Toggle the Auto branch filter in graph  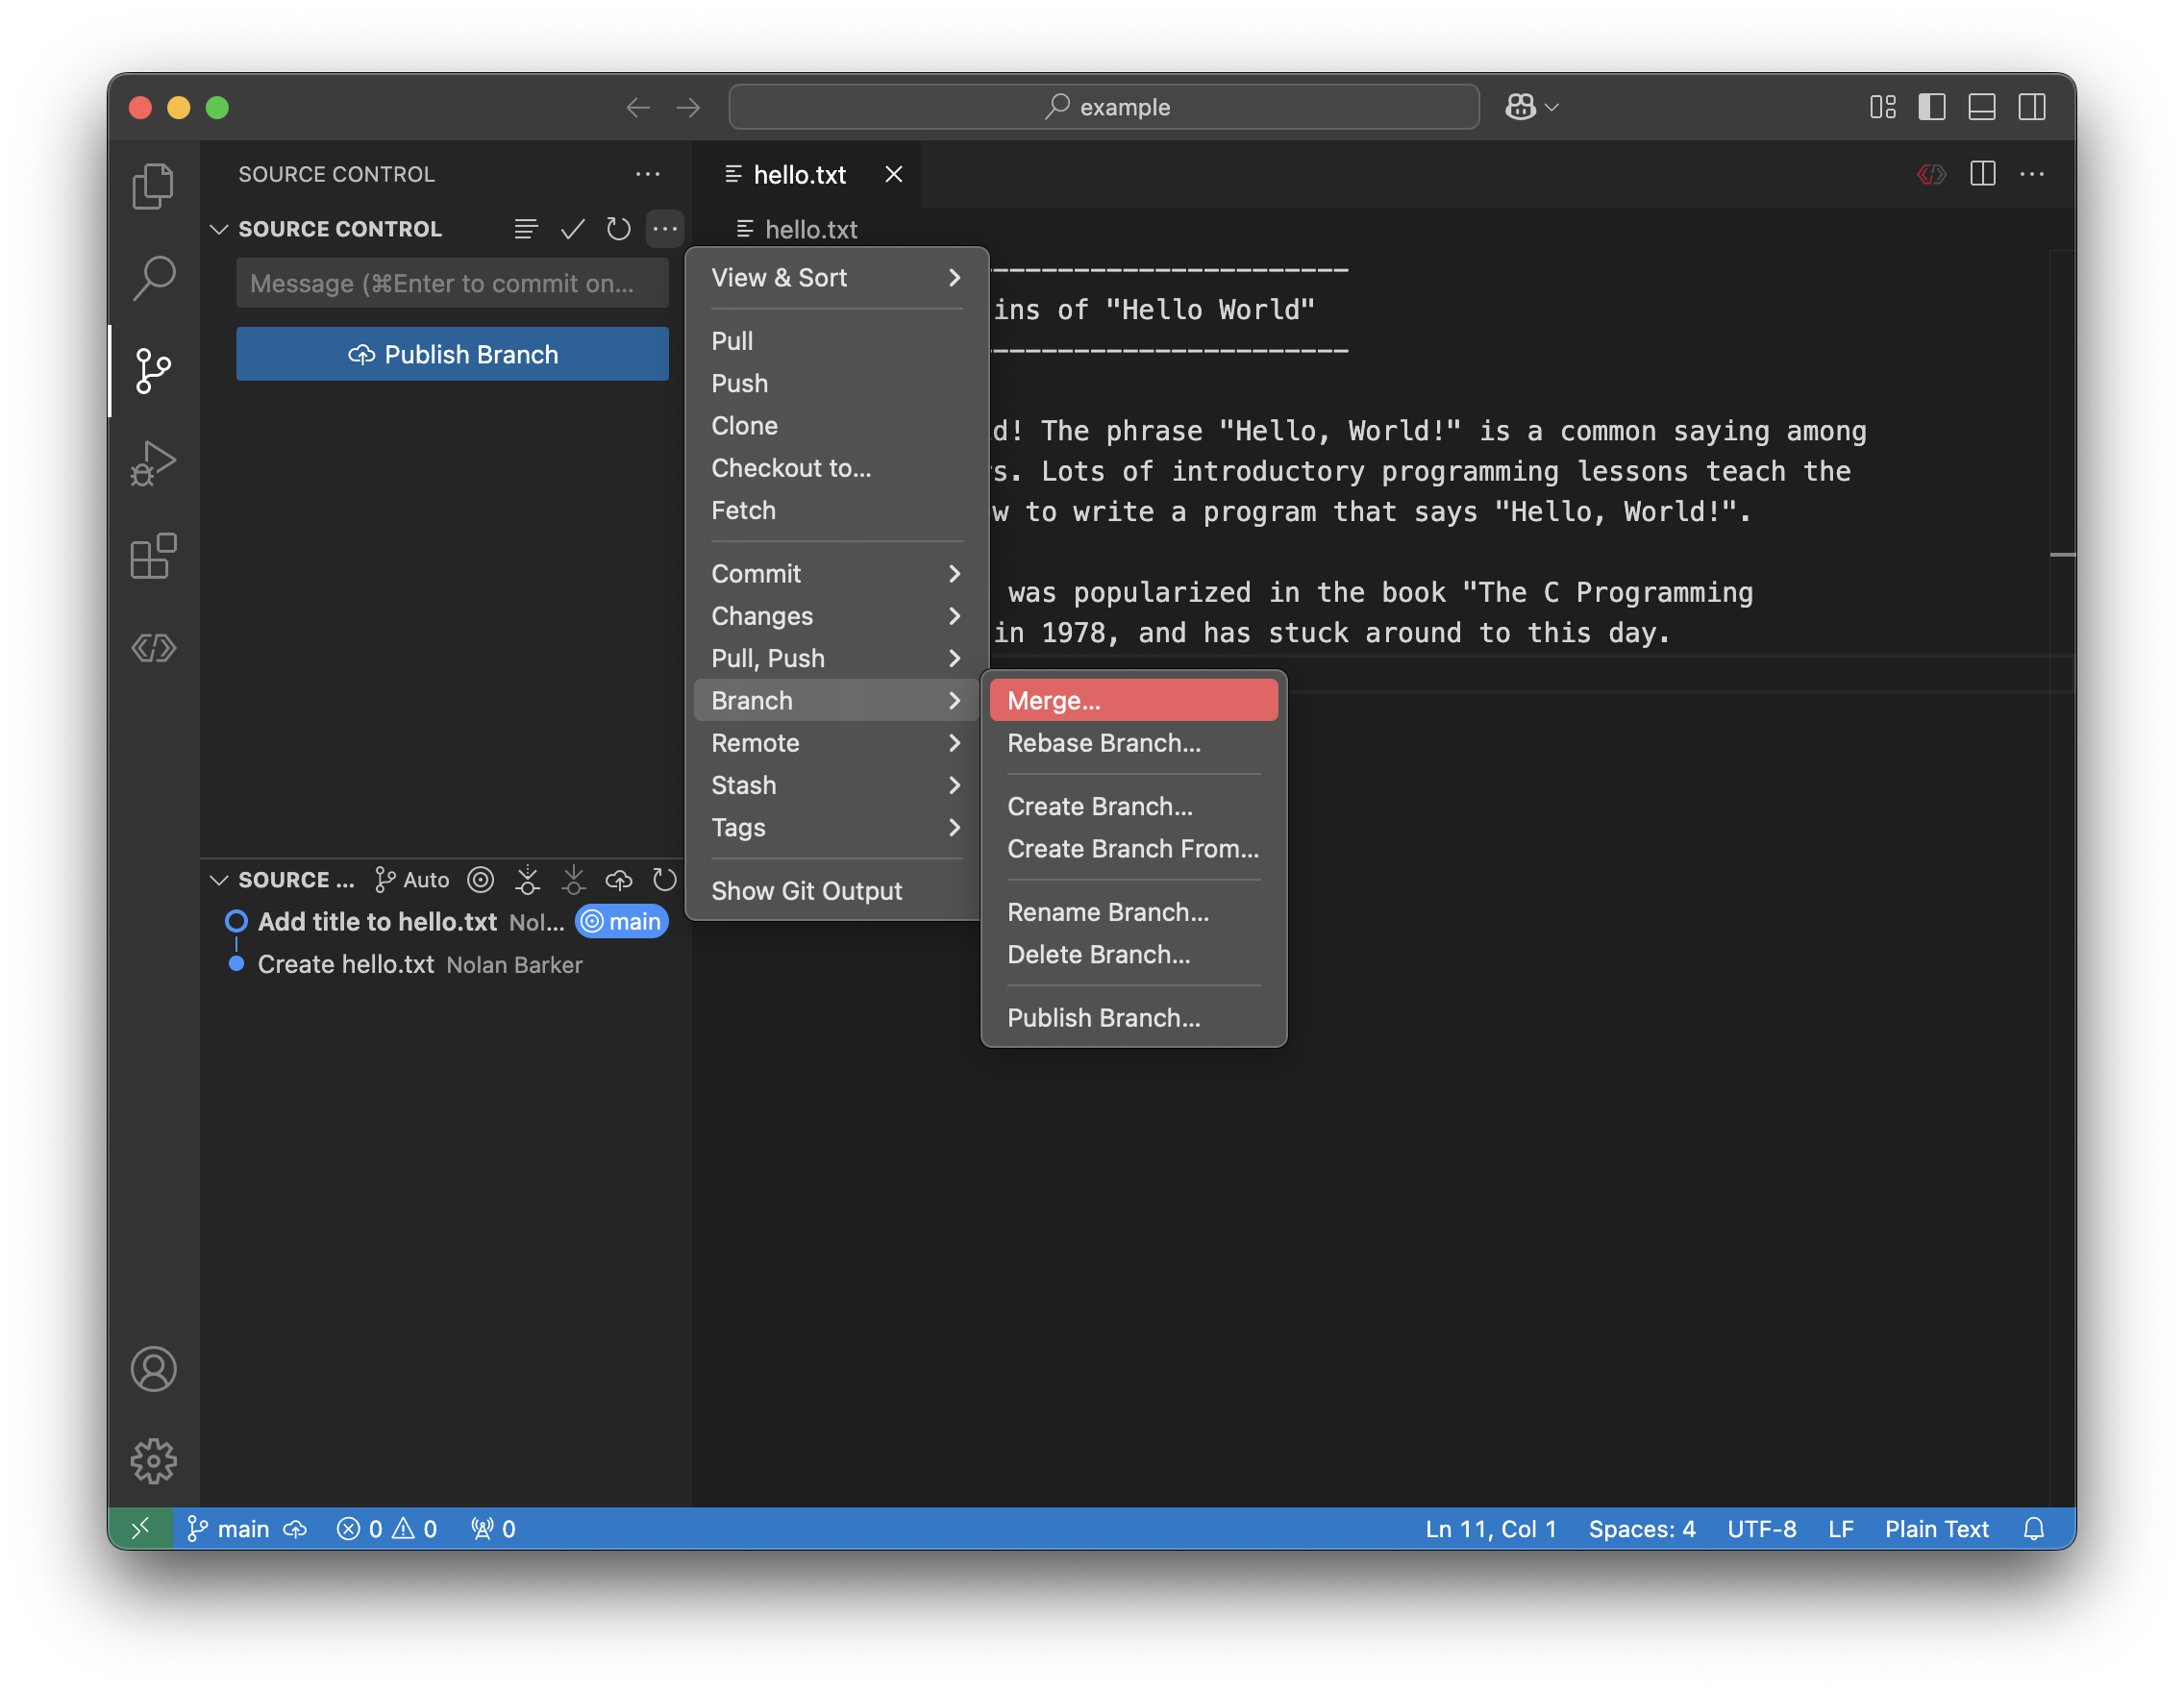412,879
